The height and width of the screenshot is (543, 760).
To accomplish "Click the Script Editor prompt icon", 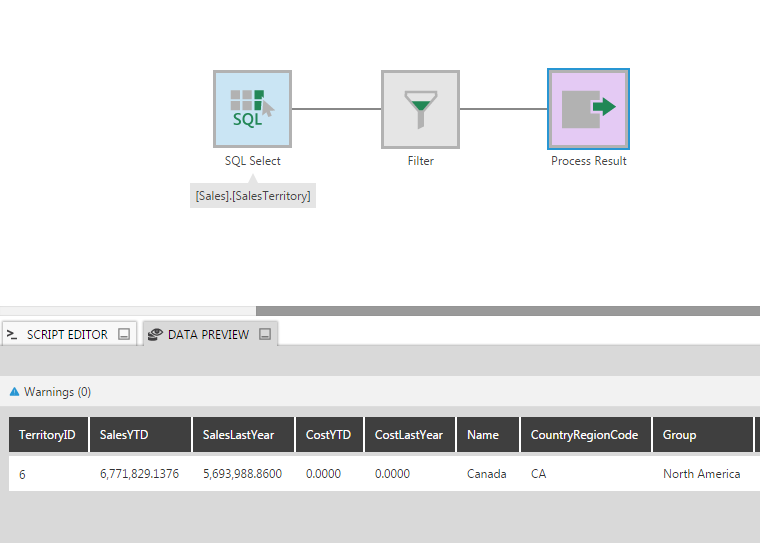I will (12, 335).
